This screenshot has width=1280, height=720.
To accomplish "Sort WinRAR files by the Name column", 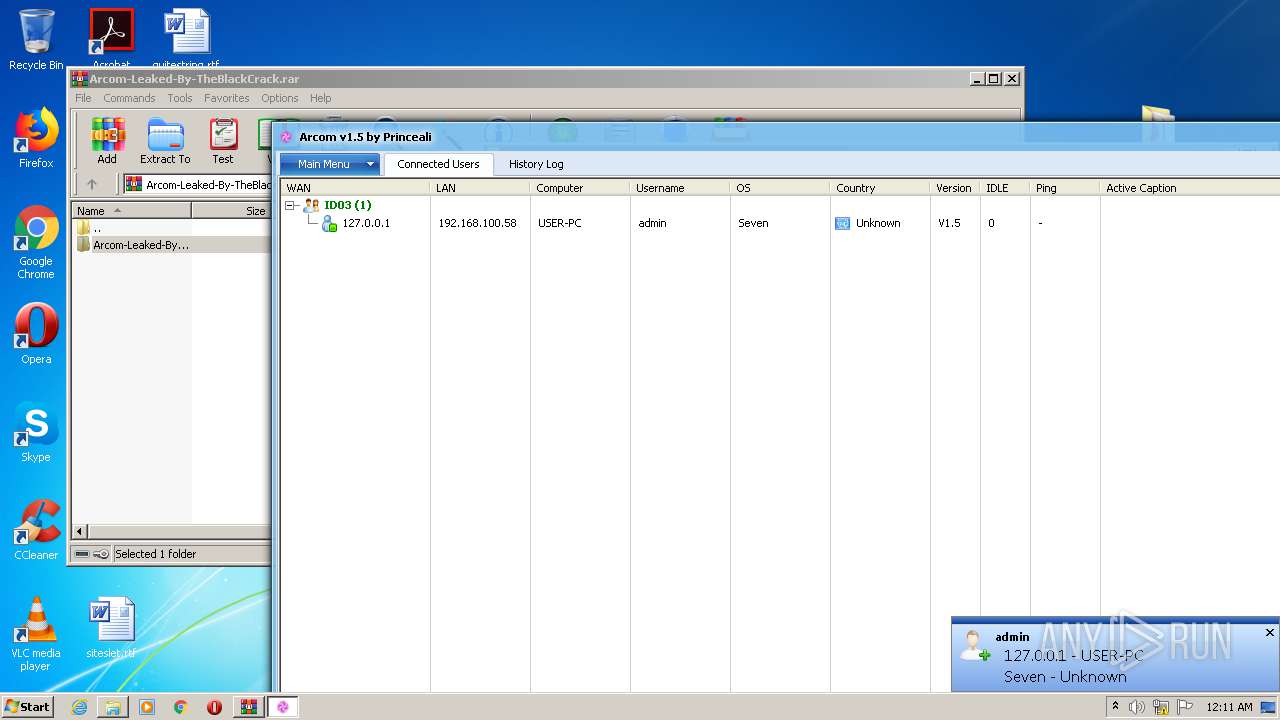I will 132,211.
